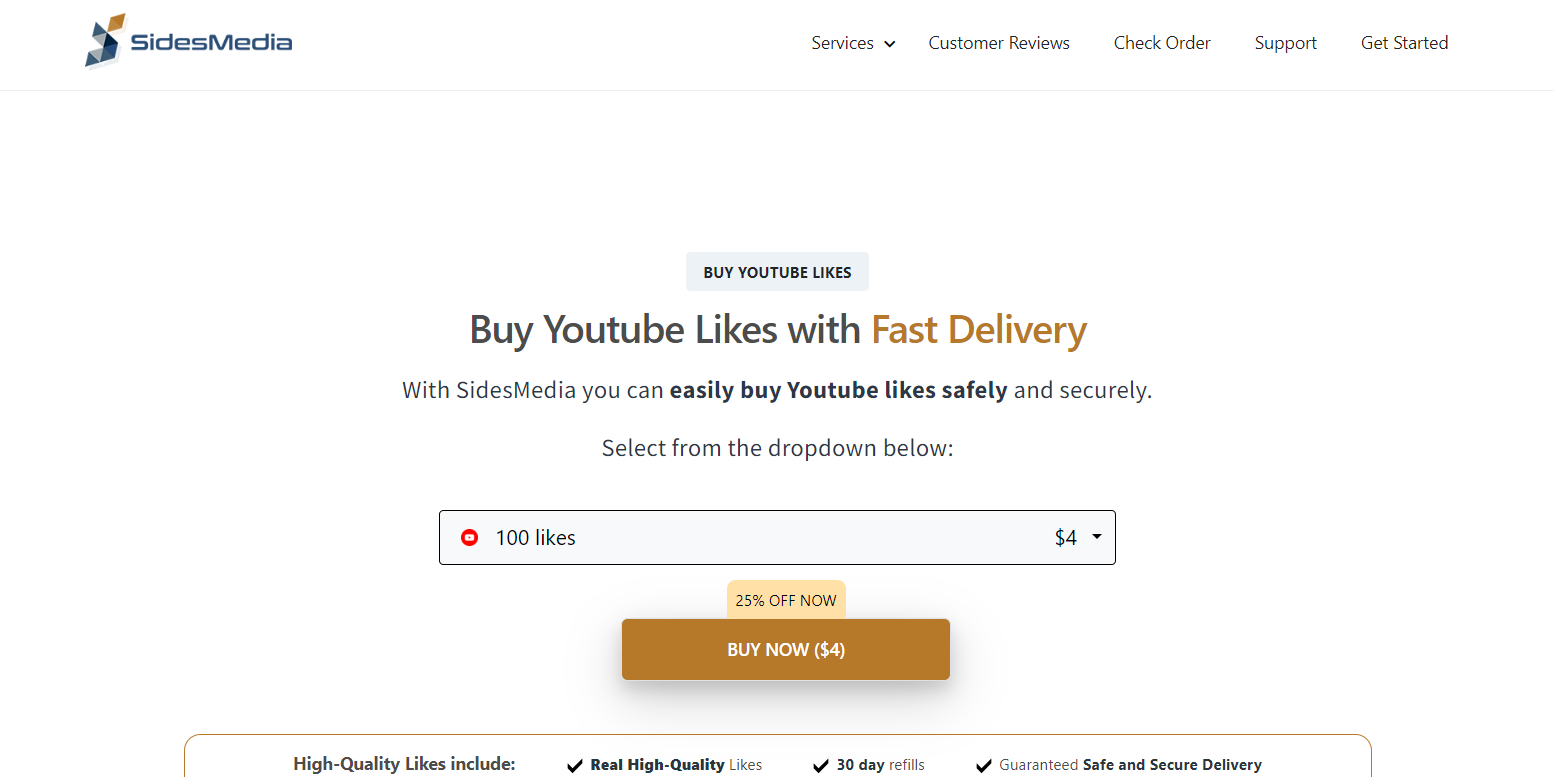Click the caret arrow next to $4

[x=1097, y=537]
